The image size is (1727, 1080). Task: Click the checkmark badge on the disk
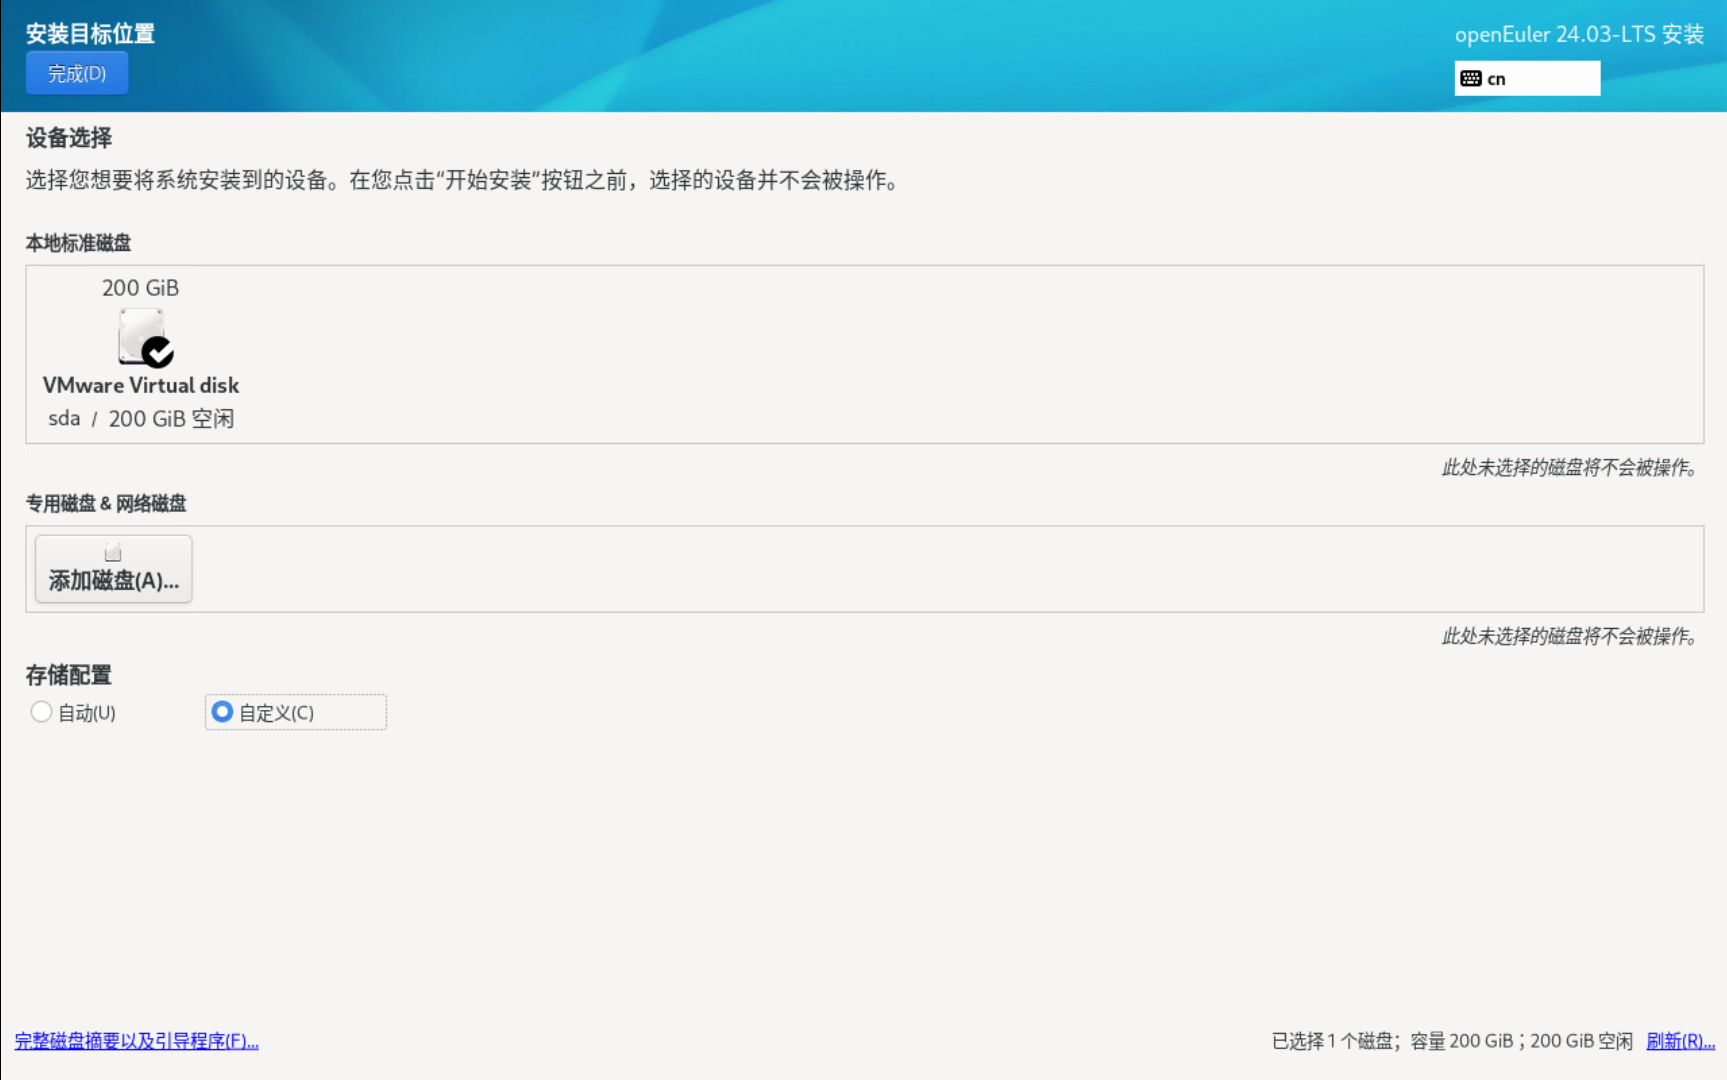coord(158,352)
